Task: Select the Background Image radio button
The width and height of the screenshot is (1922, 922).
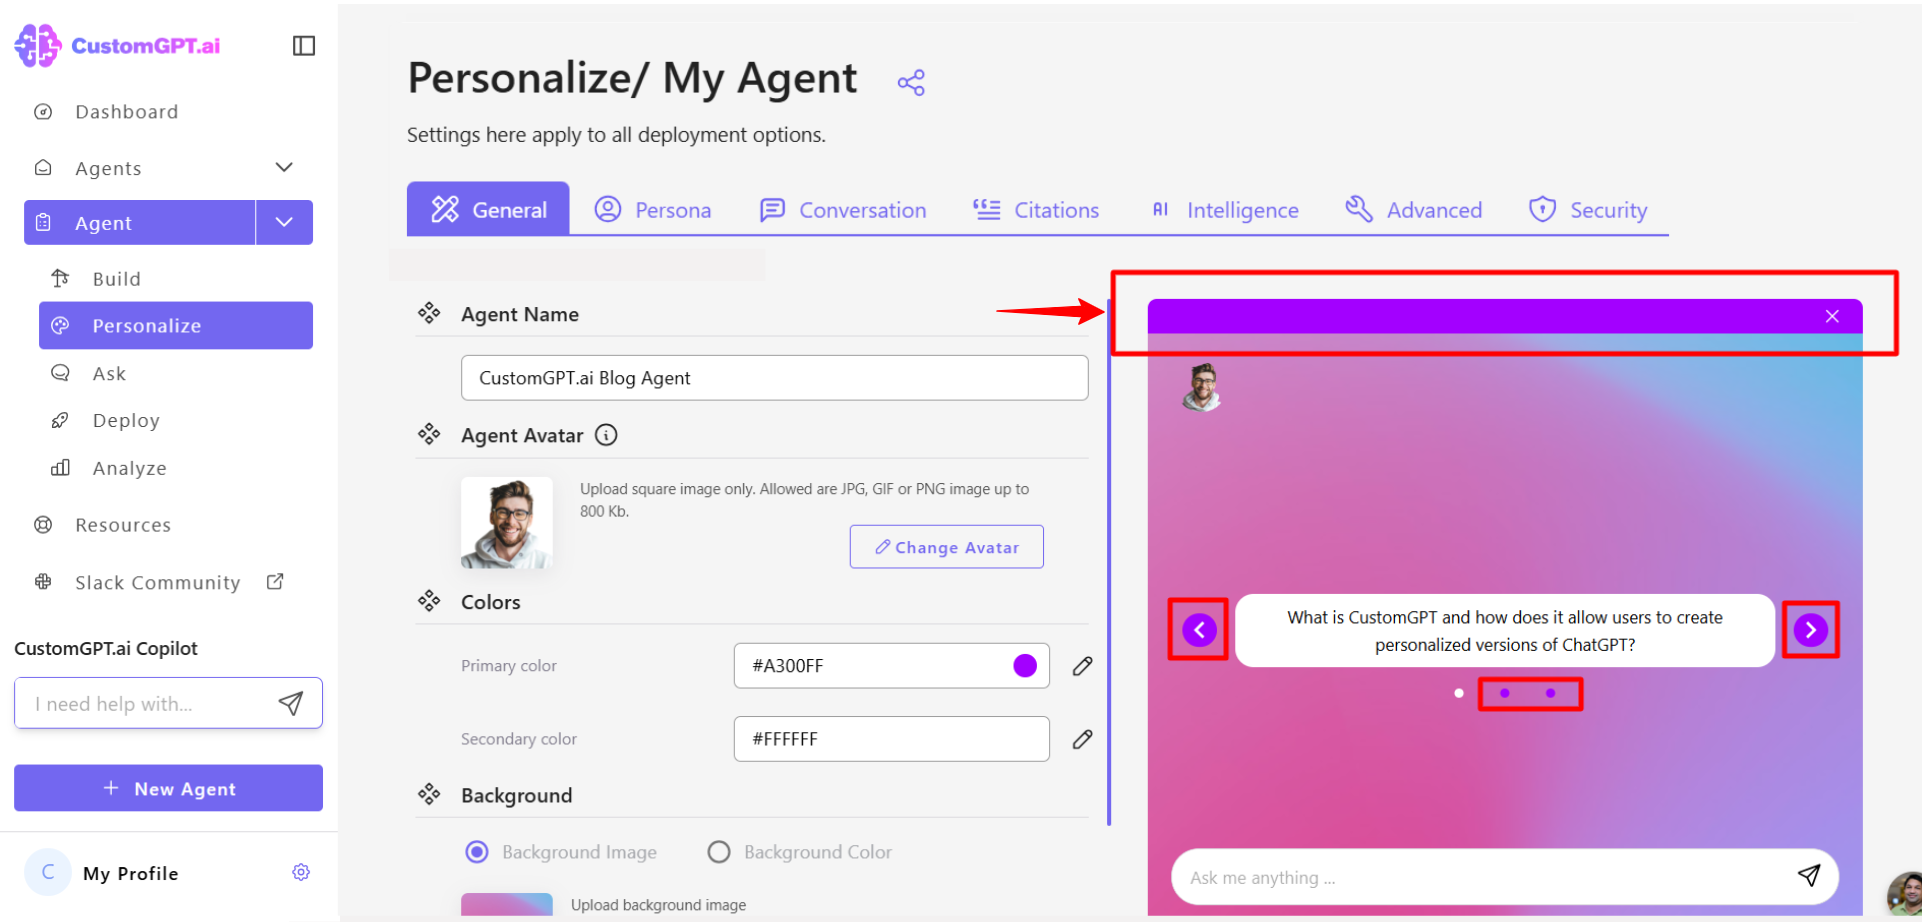Action: pos(477,852)
